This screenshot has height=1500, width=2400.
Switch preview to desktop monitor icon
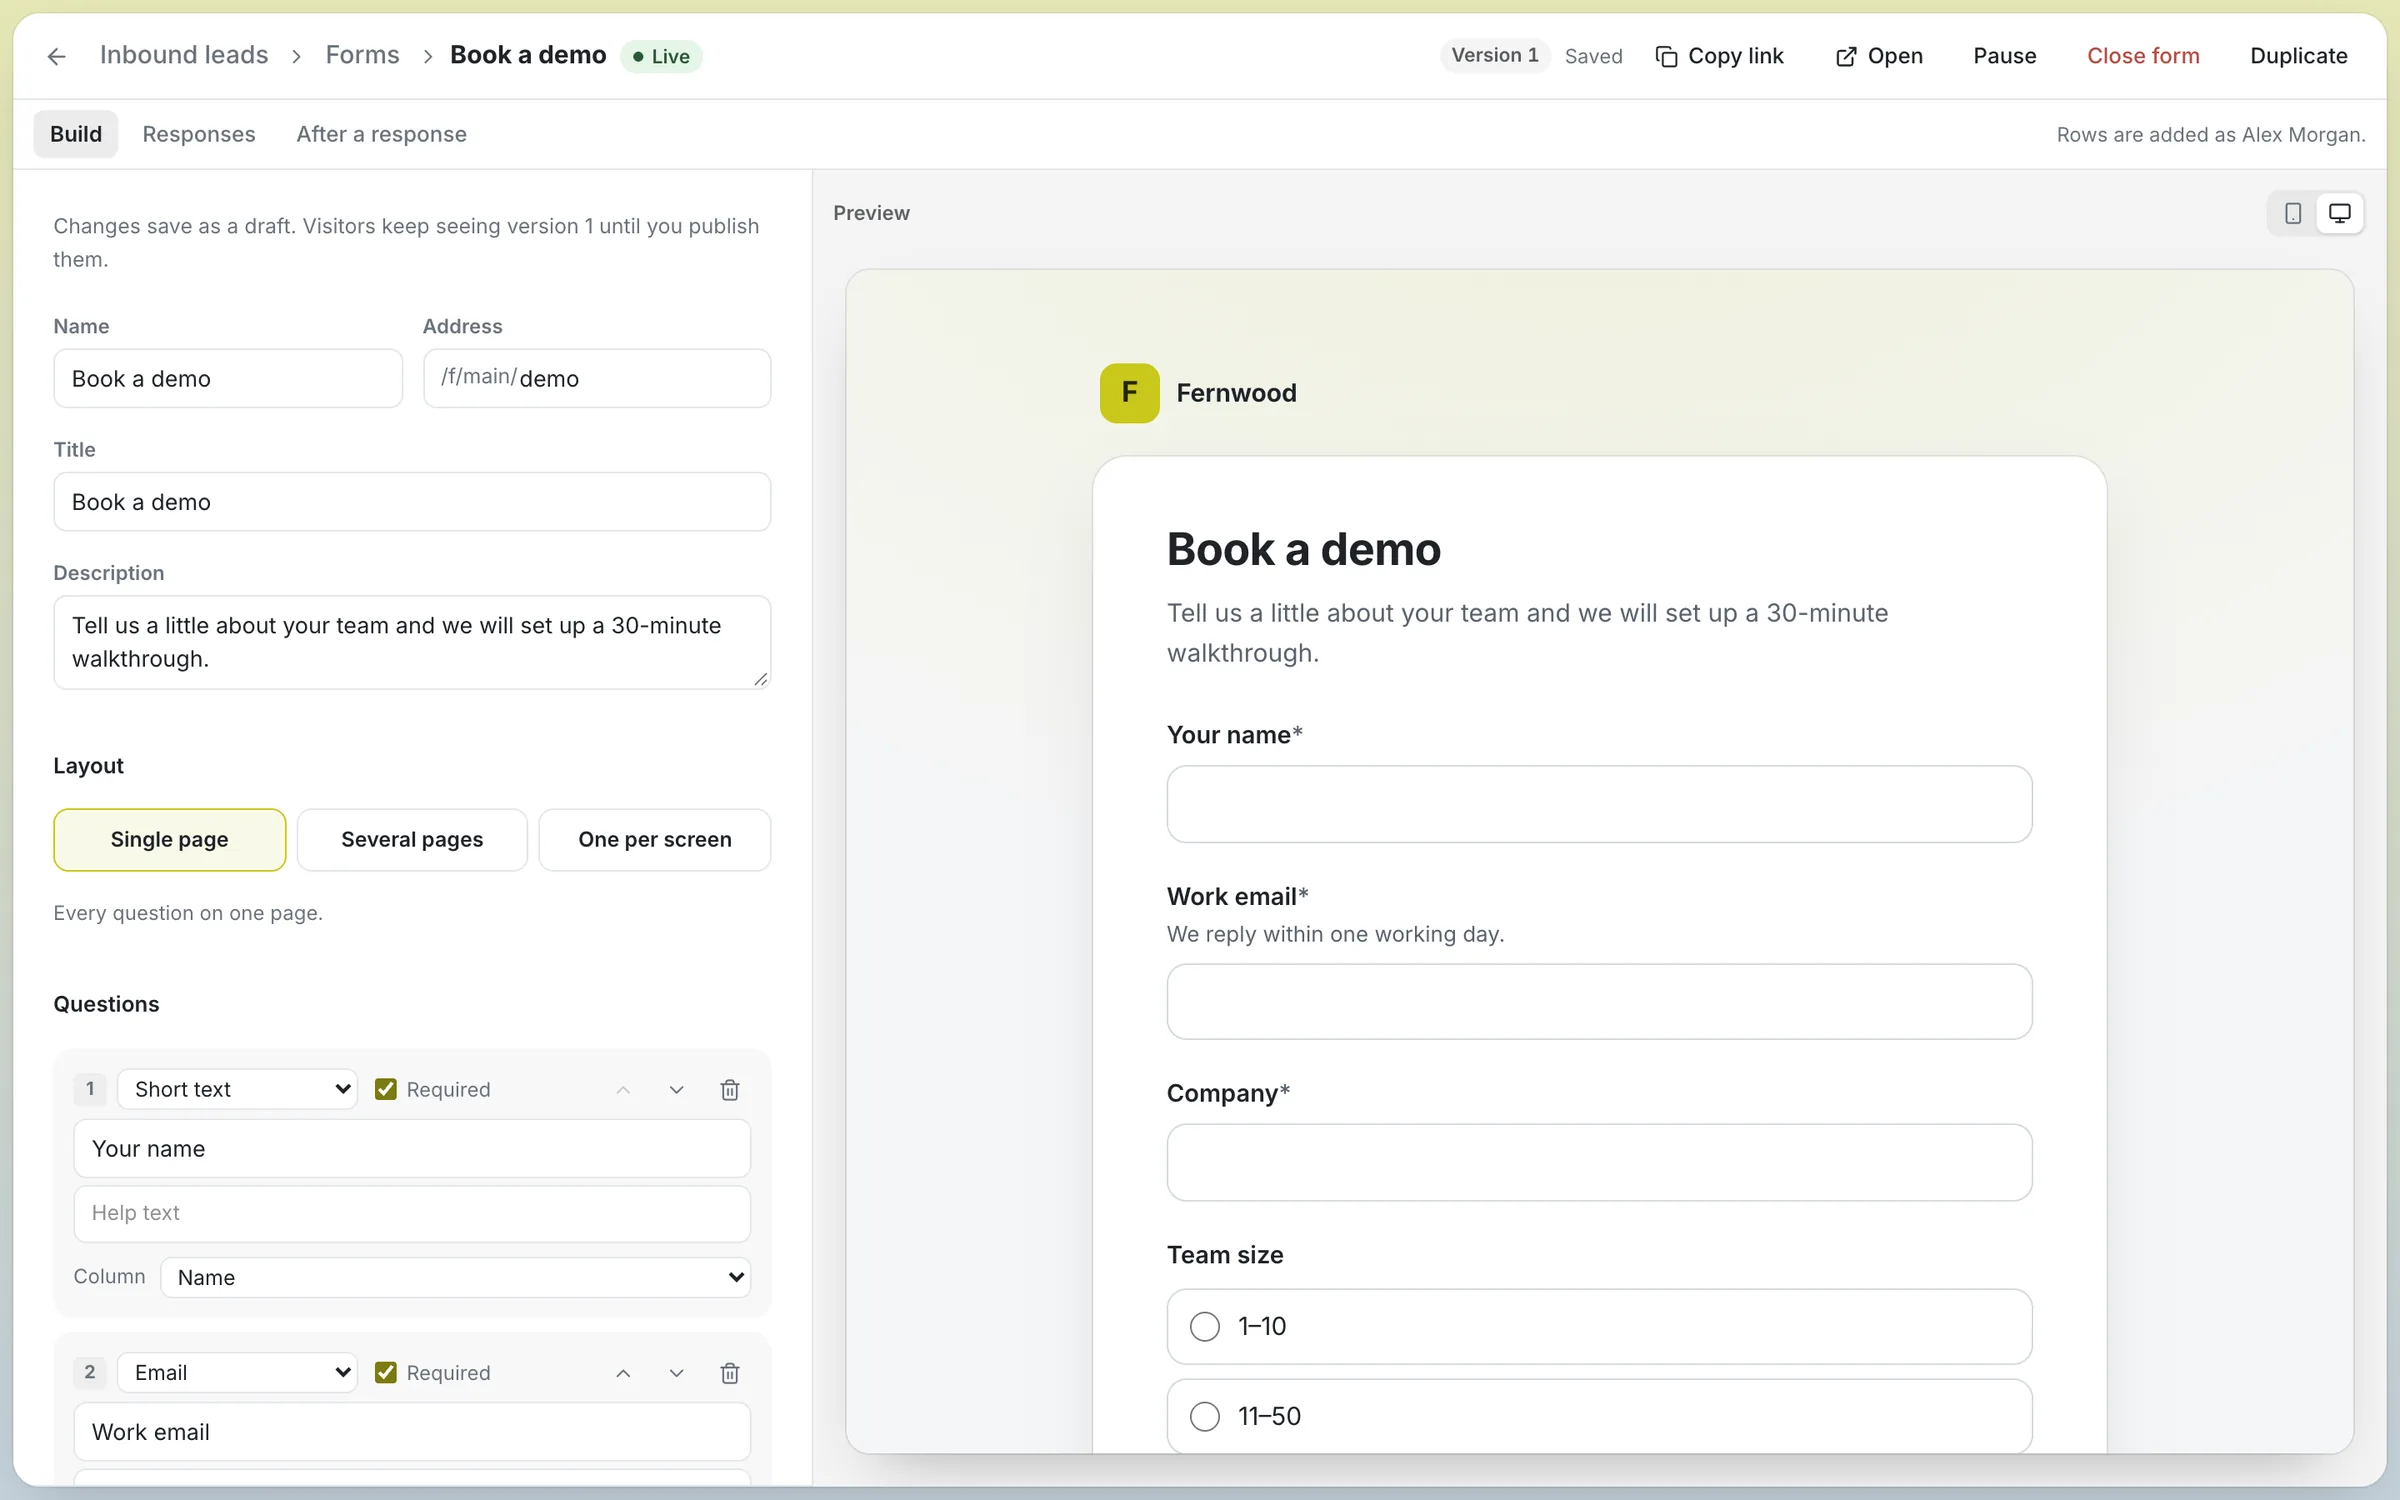click(2340, 213)
